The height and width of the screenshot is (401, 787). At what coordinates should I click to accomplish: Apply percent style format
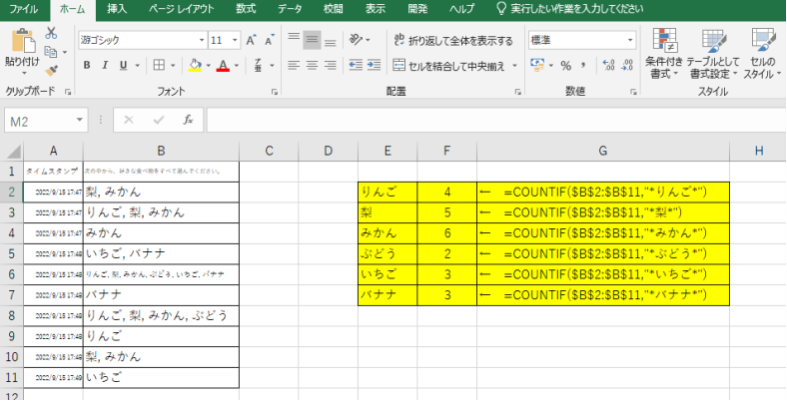pos(566,66)
